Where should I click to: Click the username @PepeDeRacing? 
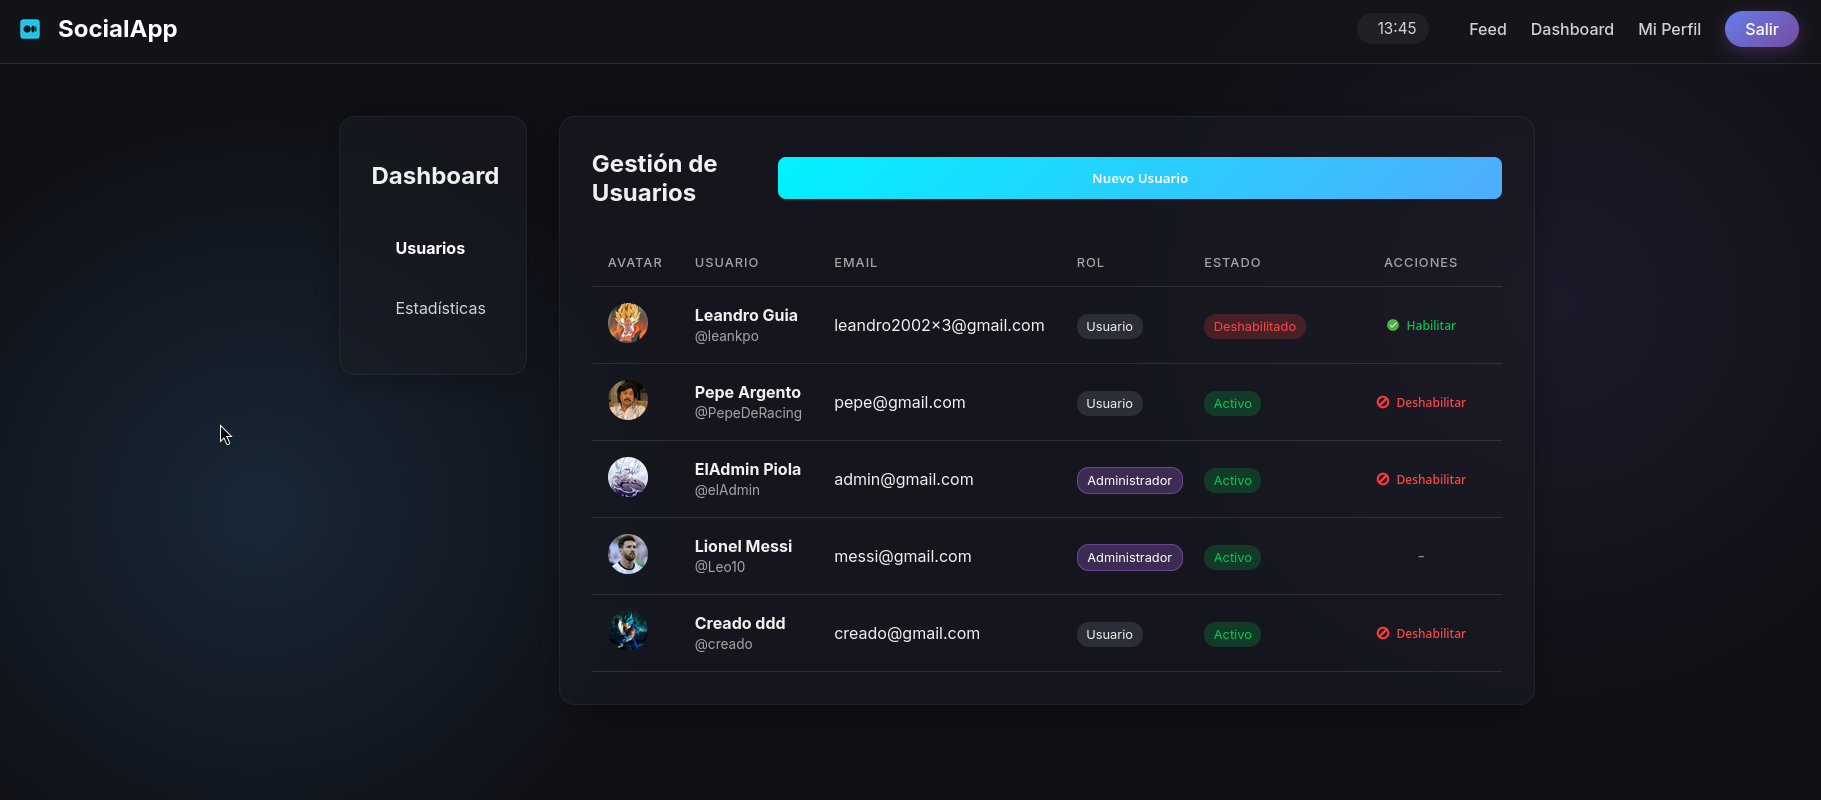[x=748, y=413]
